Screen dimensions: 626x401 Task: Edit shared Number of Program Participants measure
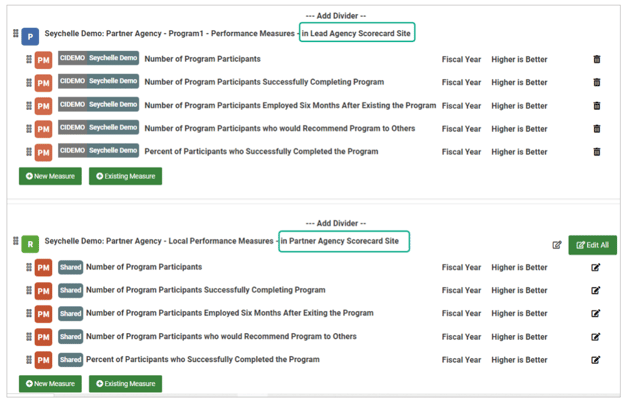coord(596,267)
